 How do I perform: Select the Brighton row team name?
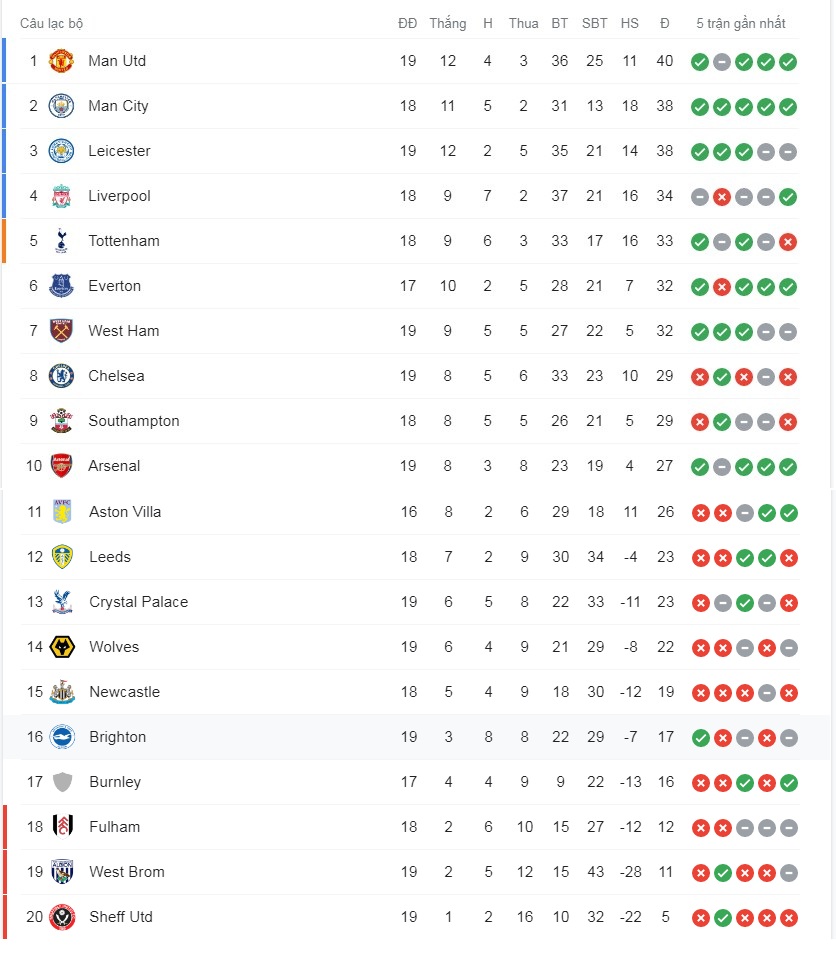(117, 737)
